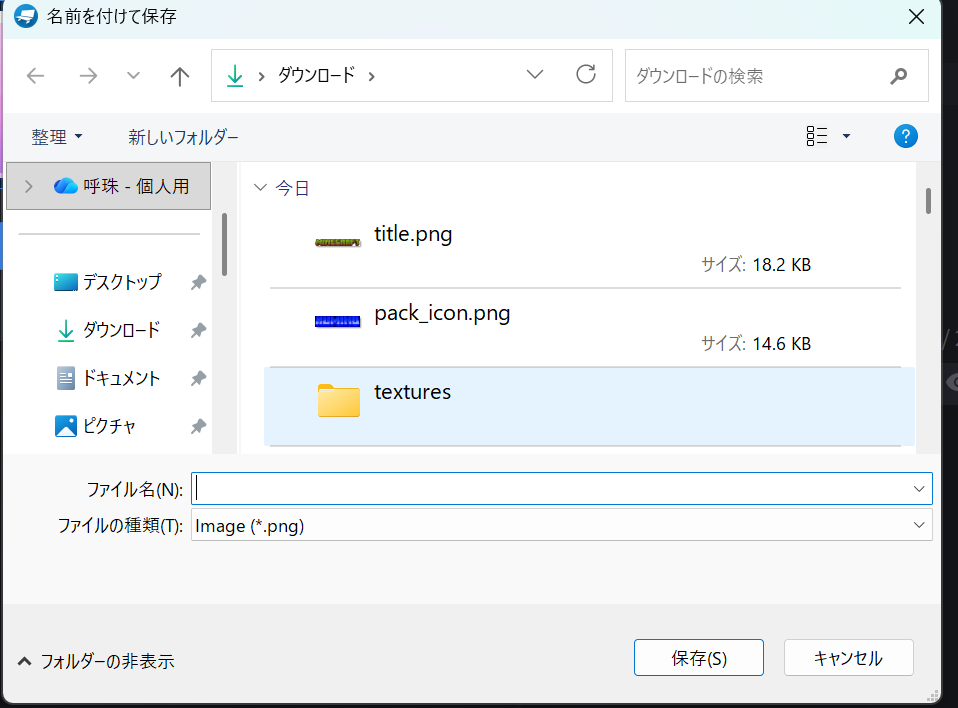958x708 pixels.
Task: Click the Forward navigation arrow
Action: tap(88, 76)
